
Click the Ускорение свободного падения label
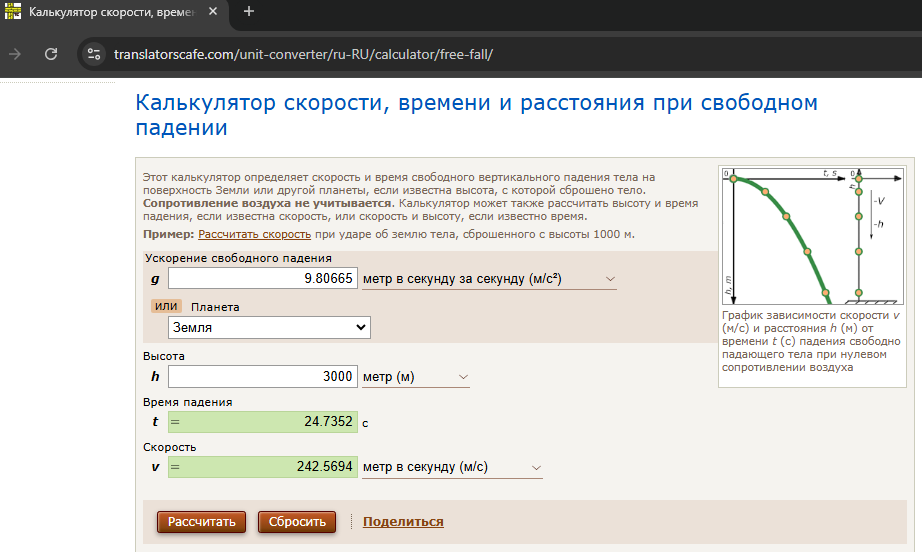coord(238,258)
